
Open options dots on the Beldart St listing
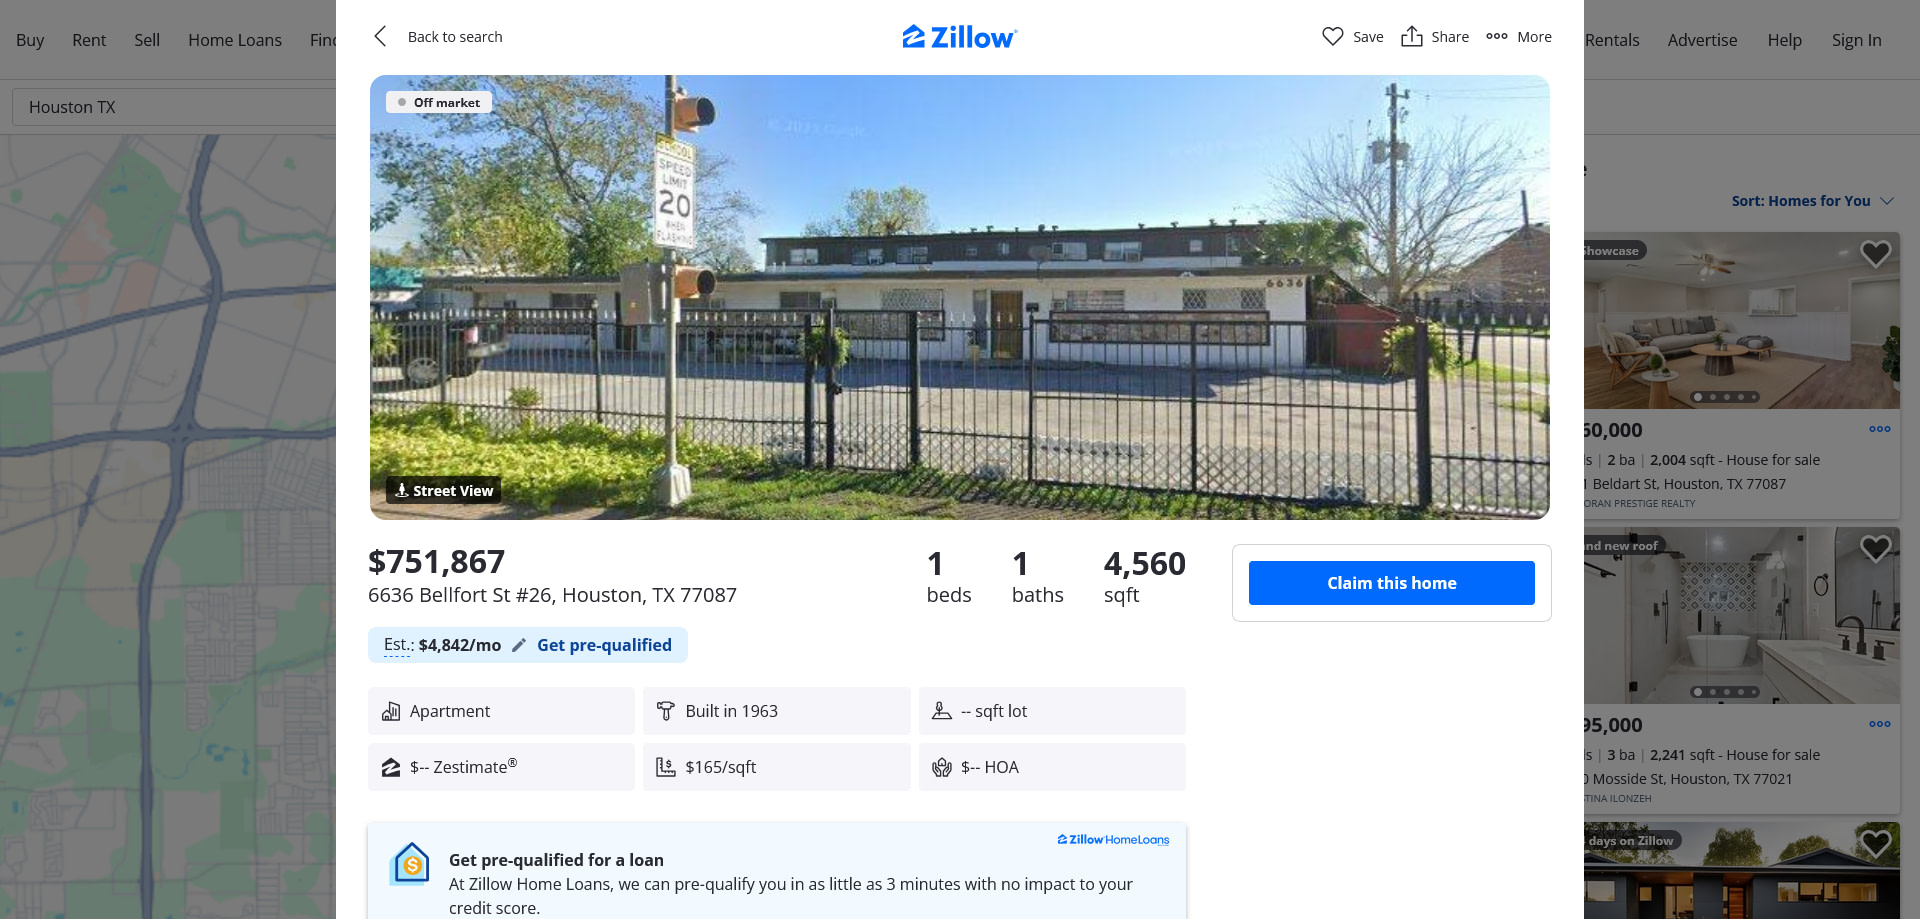point(1879,429)
